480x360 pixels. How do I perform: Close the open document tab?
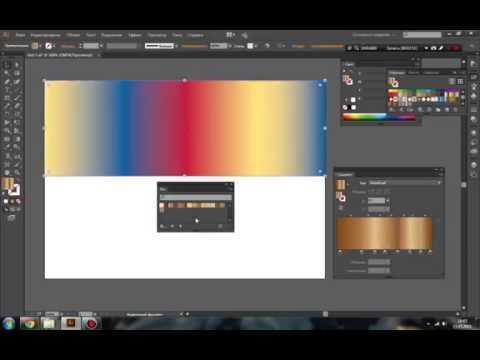pyautogui.click(x=99, y=55)
